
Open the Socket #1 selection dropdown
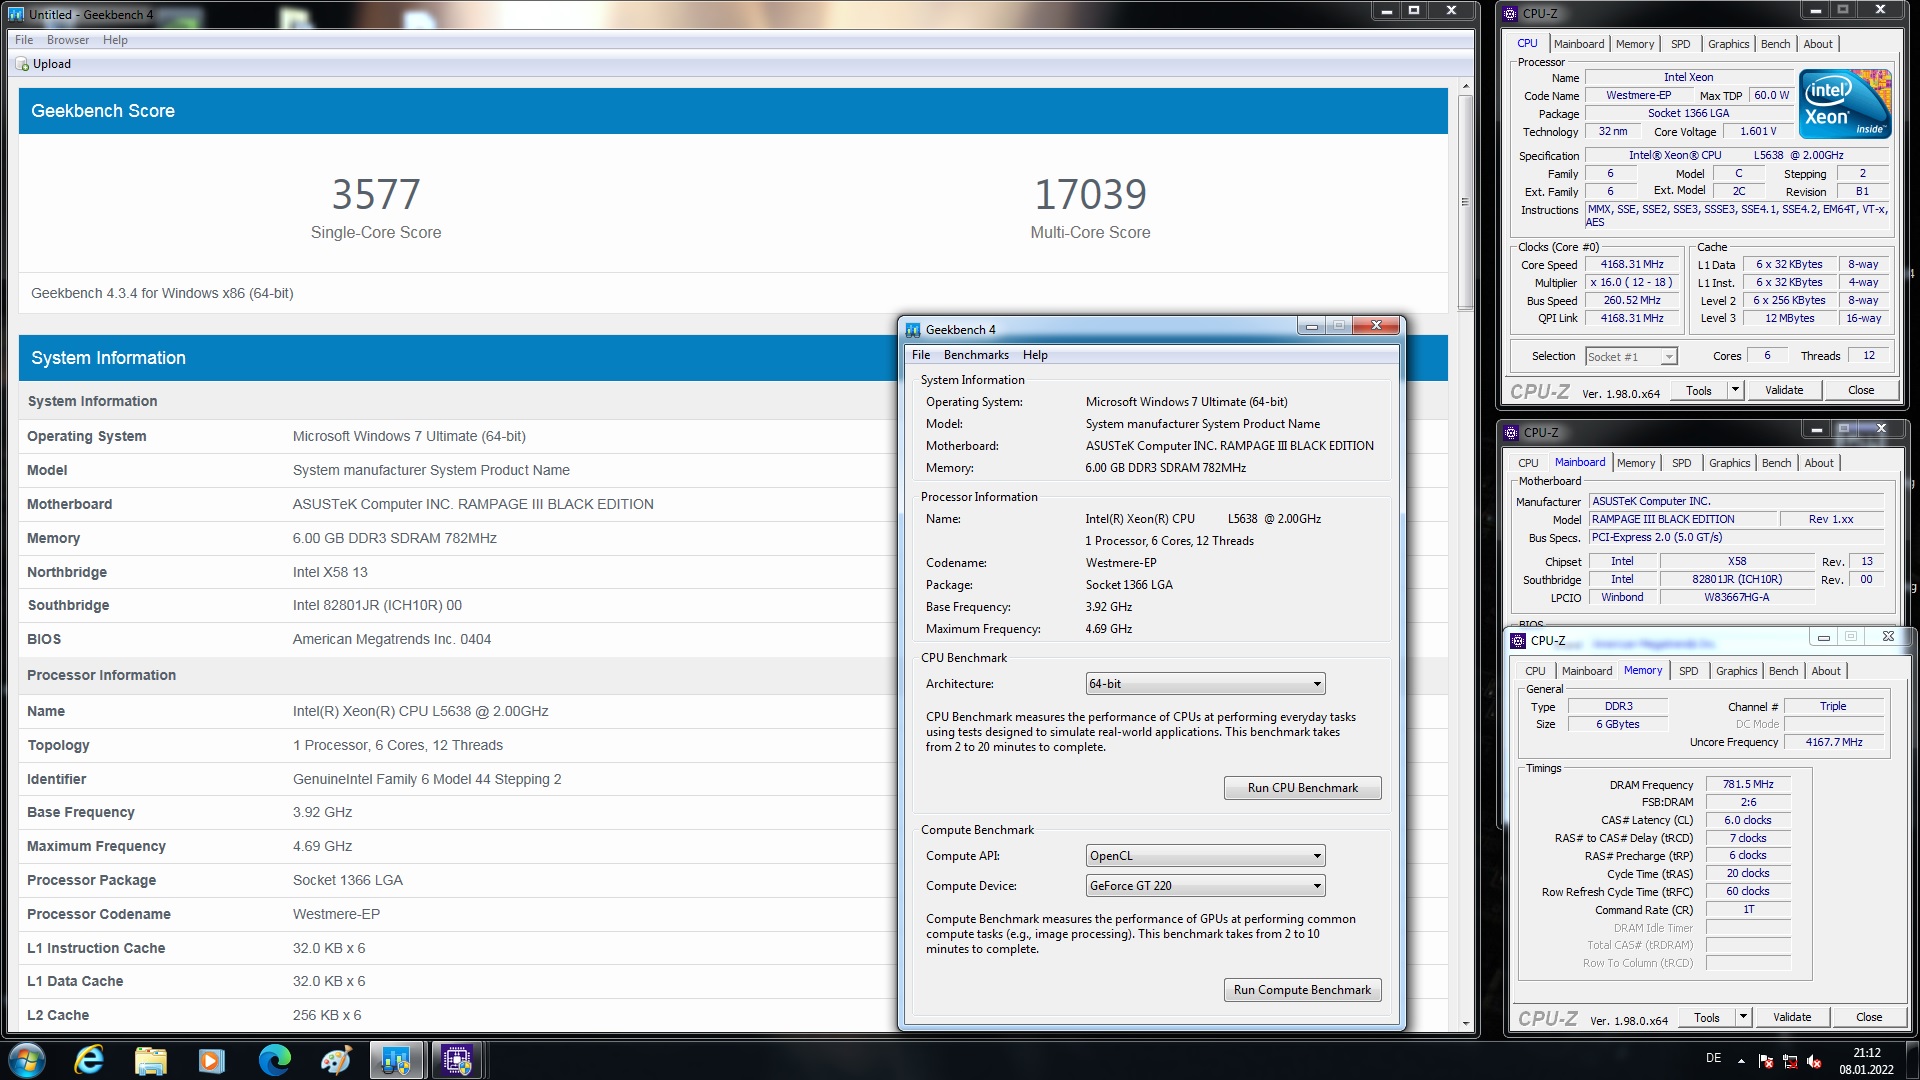point(1631,357)
